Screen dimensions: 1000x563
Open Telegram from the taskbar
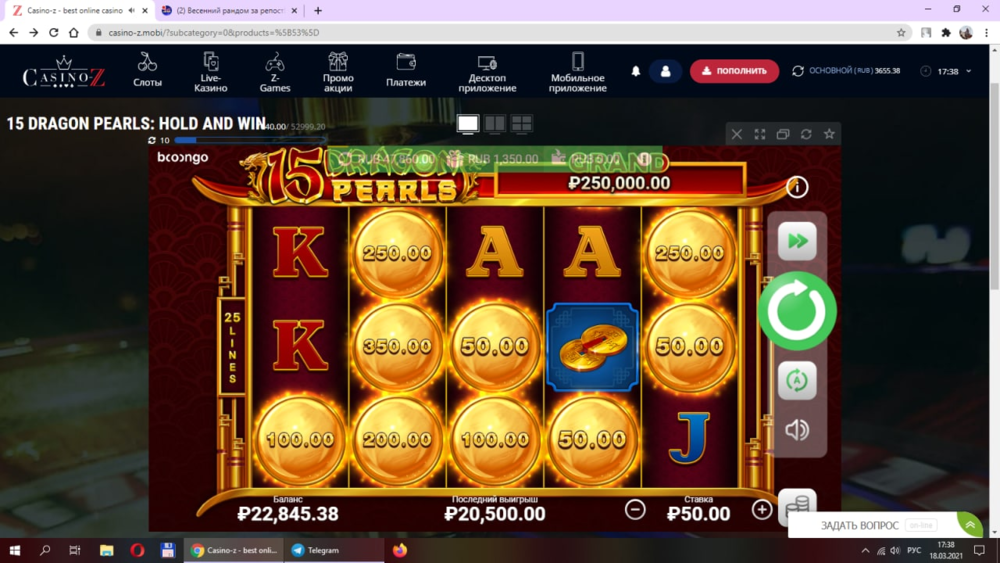[x=316, y=550]
